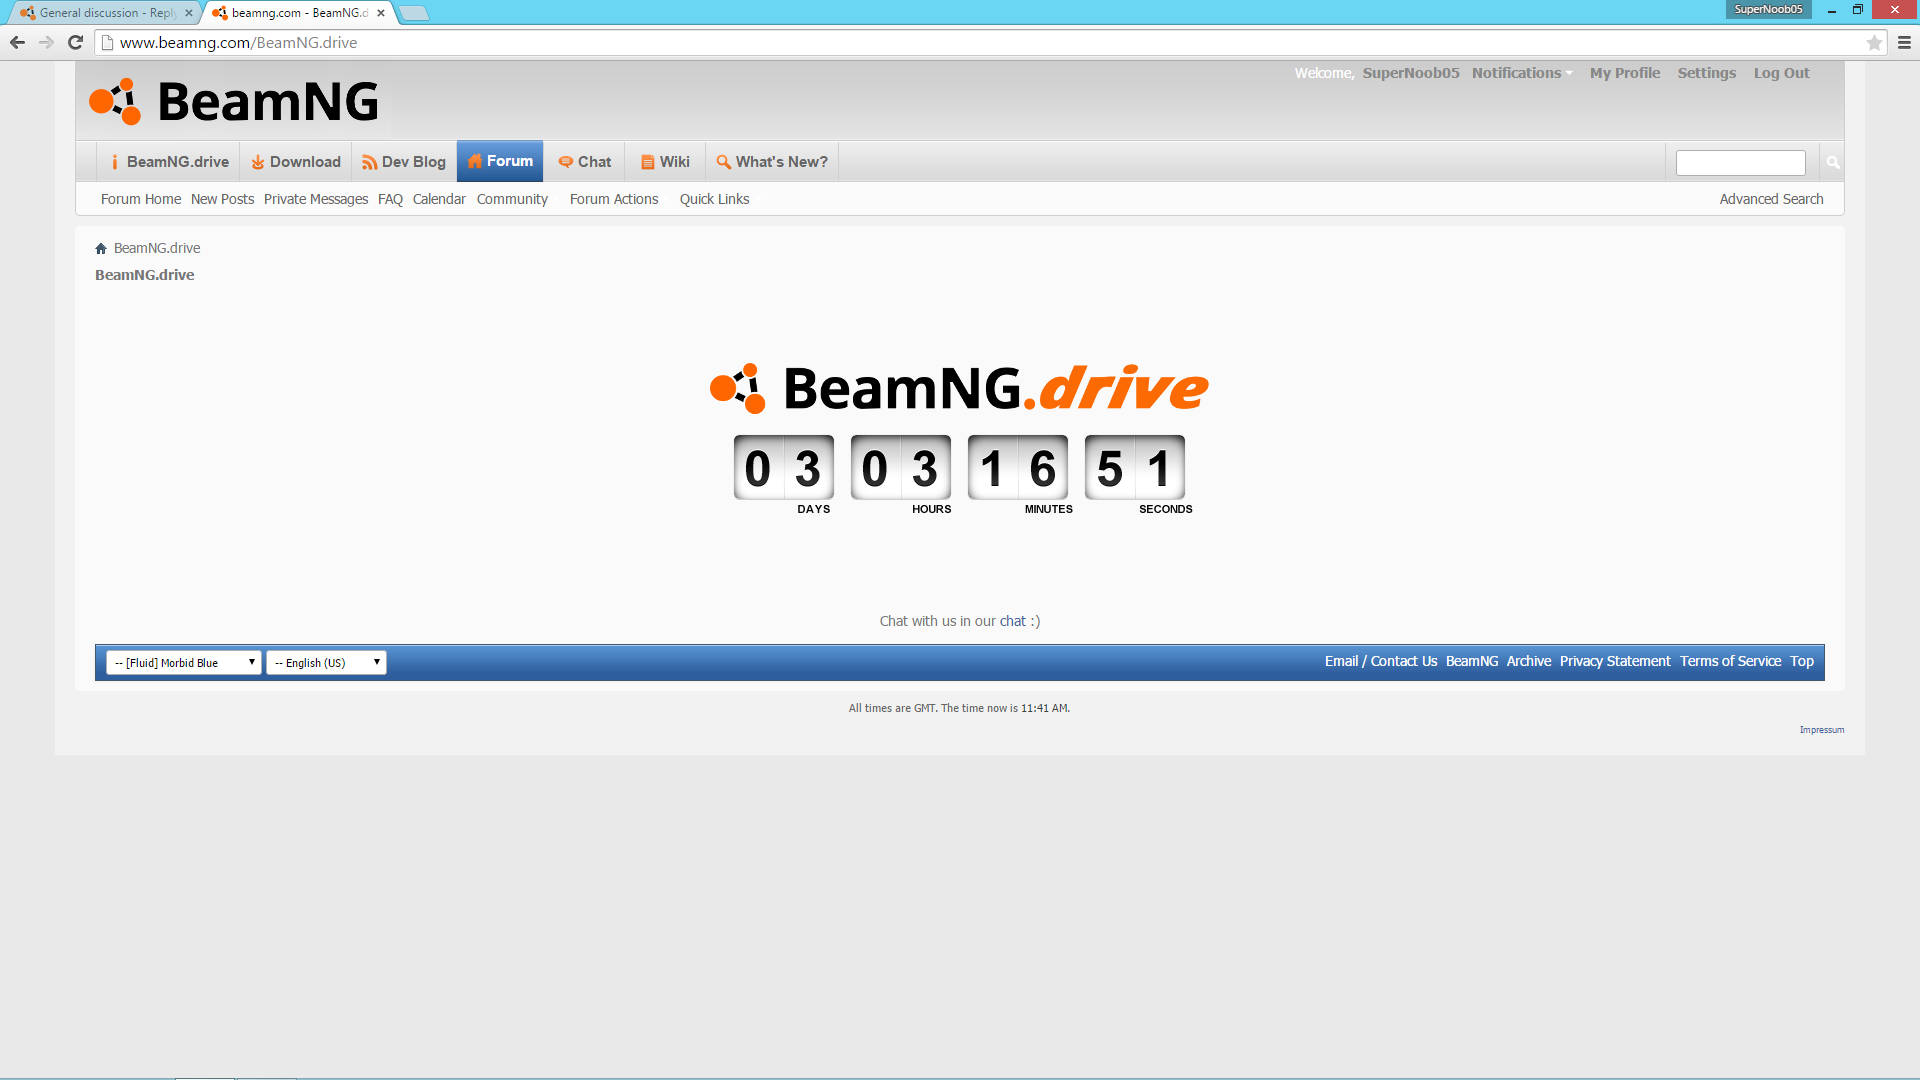Click the Log Out link
Screen dimensions: 1920x1080
tap(1782, 73)
